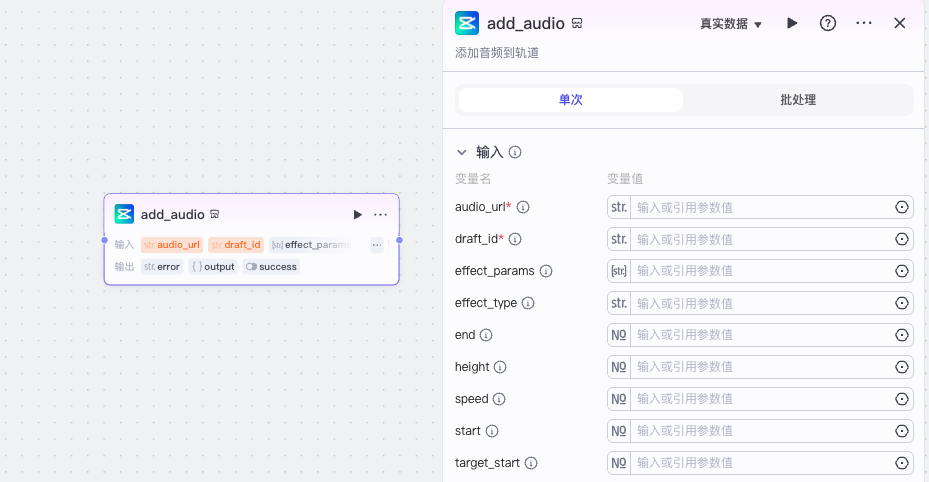Image resolution: width=929 pixels, height=482 pixels.
Task: Select the draft_id input tag on node
Action: point(236,245)
